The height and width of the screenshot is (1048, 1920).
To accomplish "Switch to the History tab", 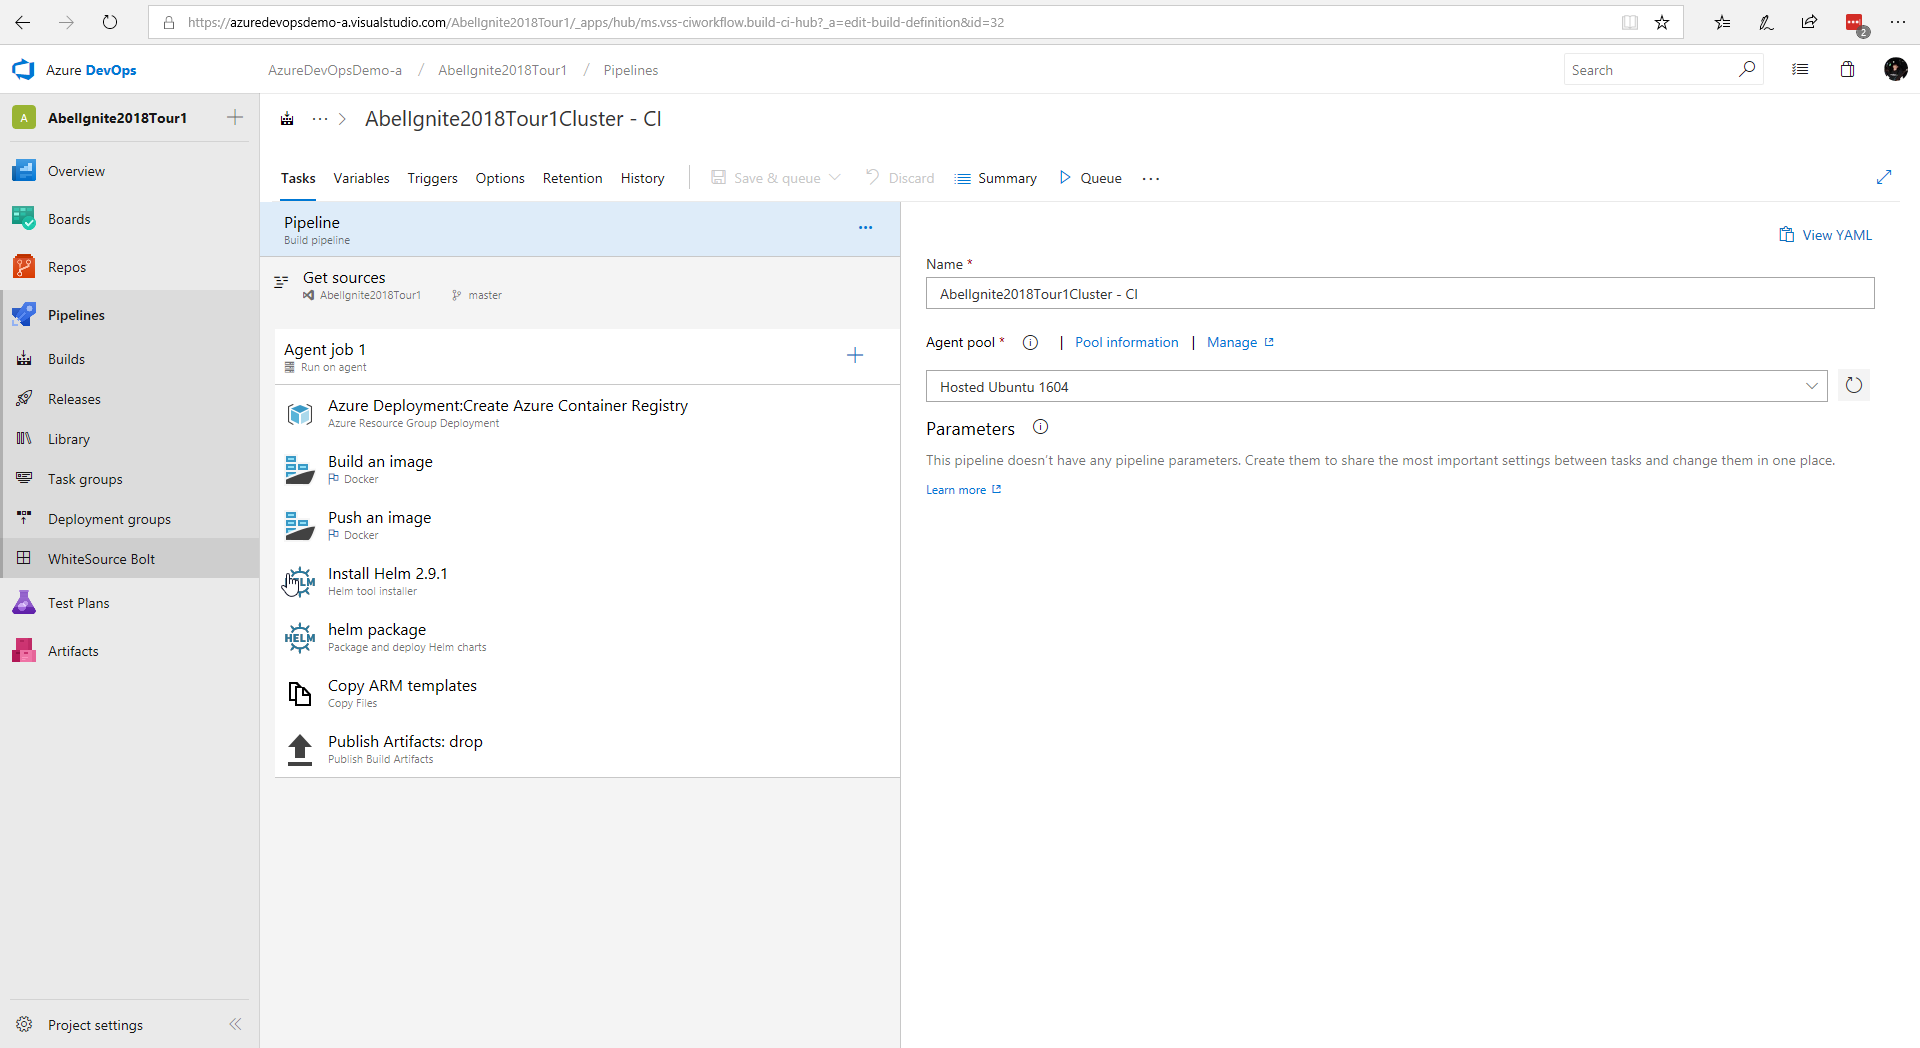I will pyautogui.click(x=642, y=178).
